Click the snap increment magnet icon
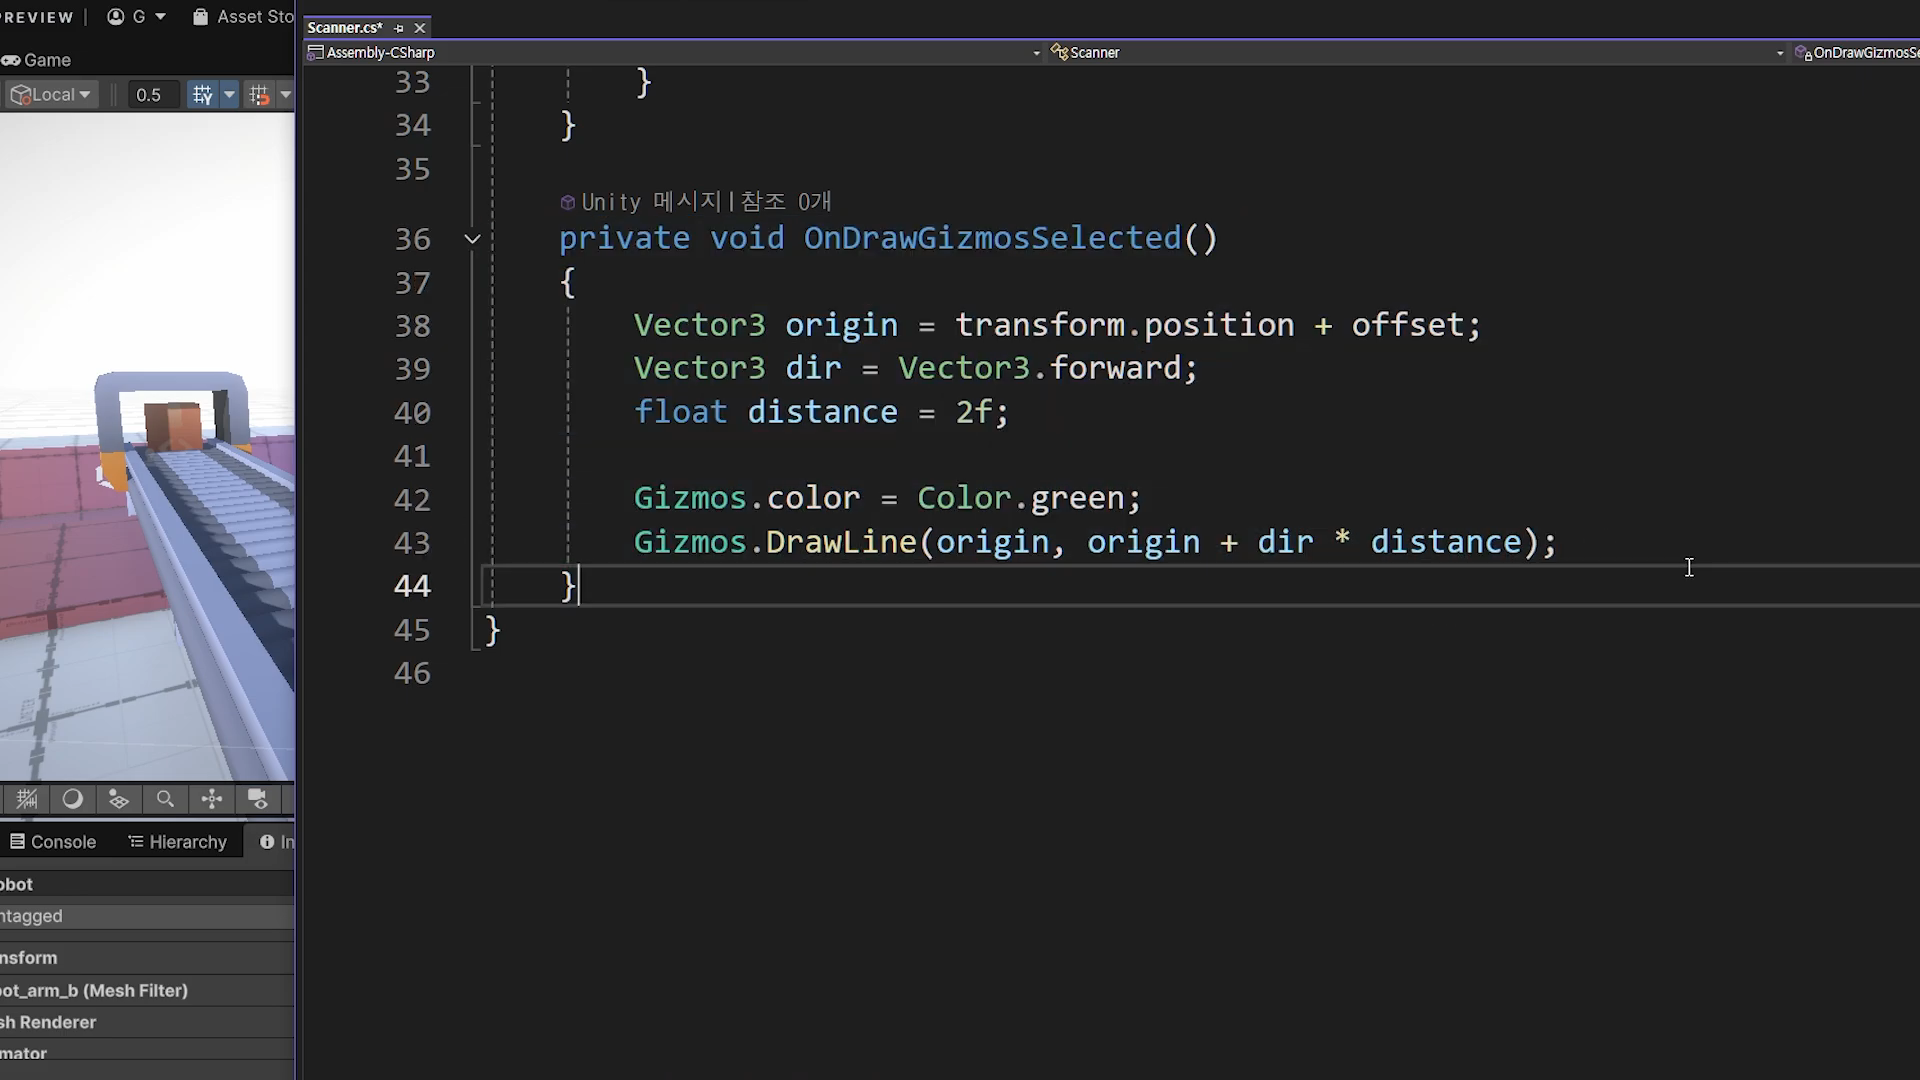1920x1080 pixels. point(260,95)
